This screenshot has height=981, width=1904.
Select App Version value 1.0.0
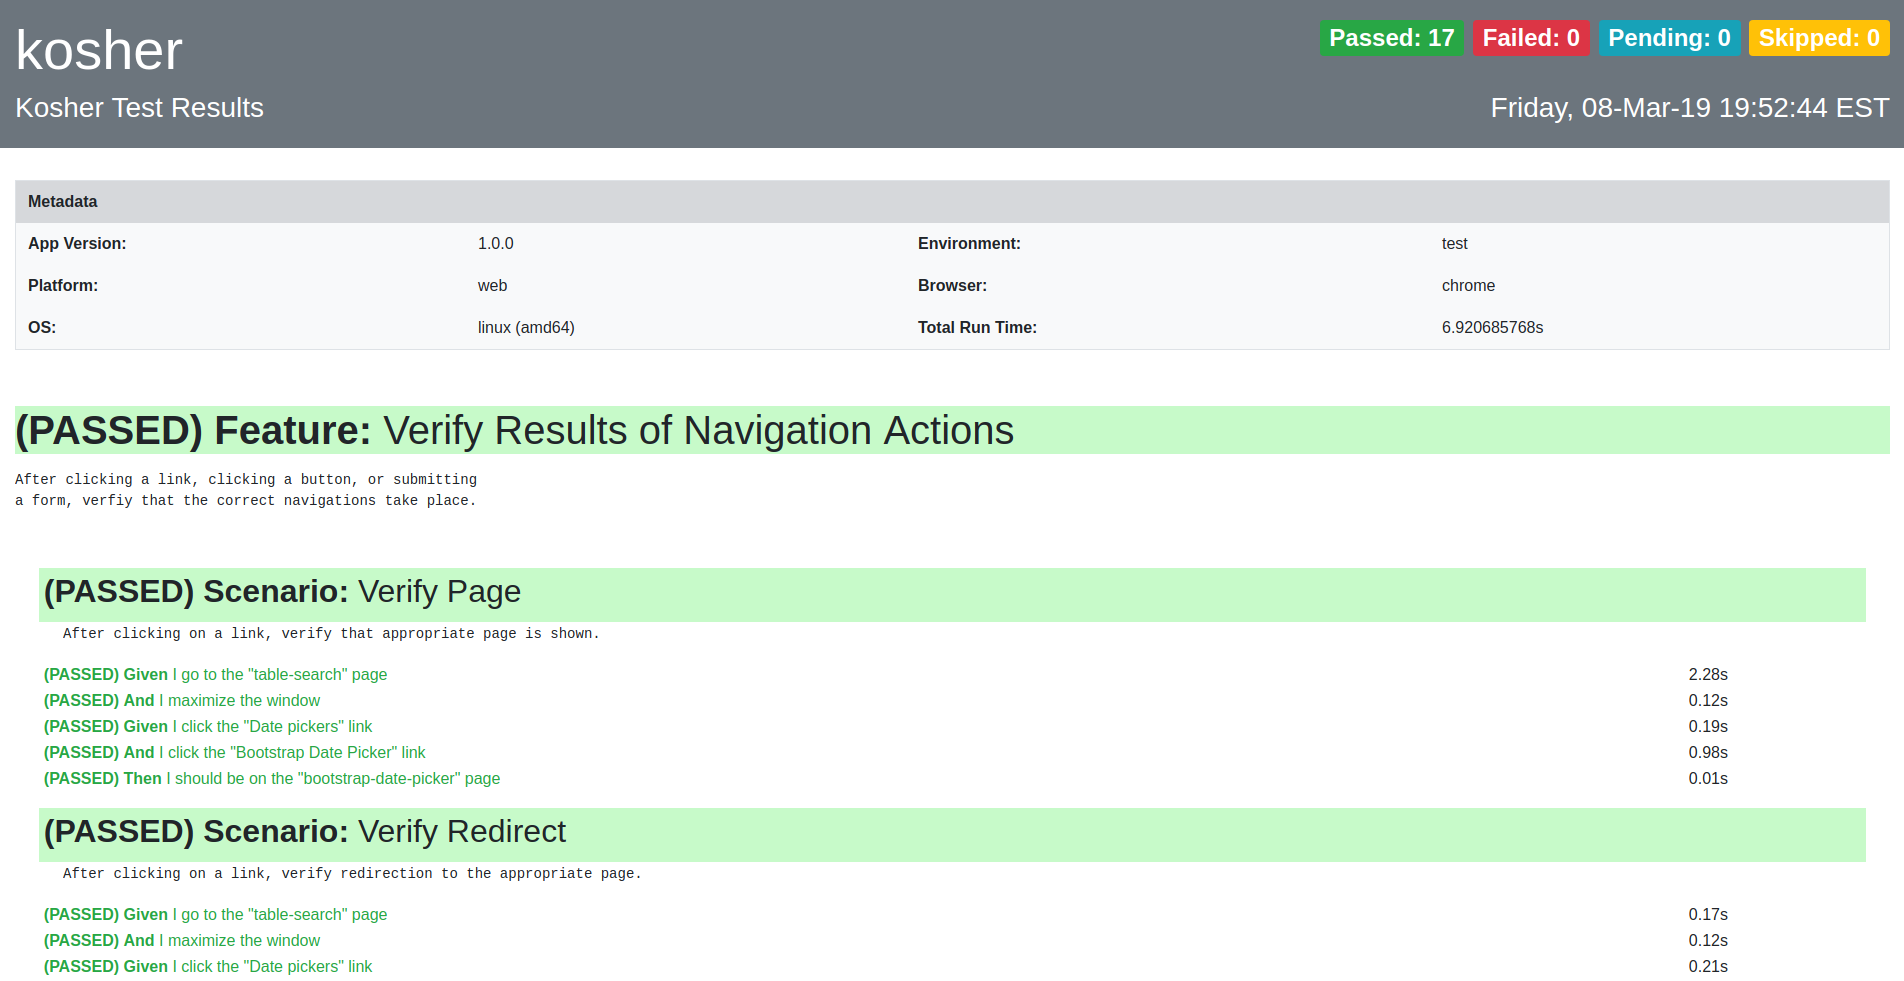(x=496, y=244)
